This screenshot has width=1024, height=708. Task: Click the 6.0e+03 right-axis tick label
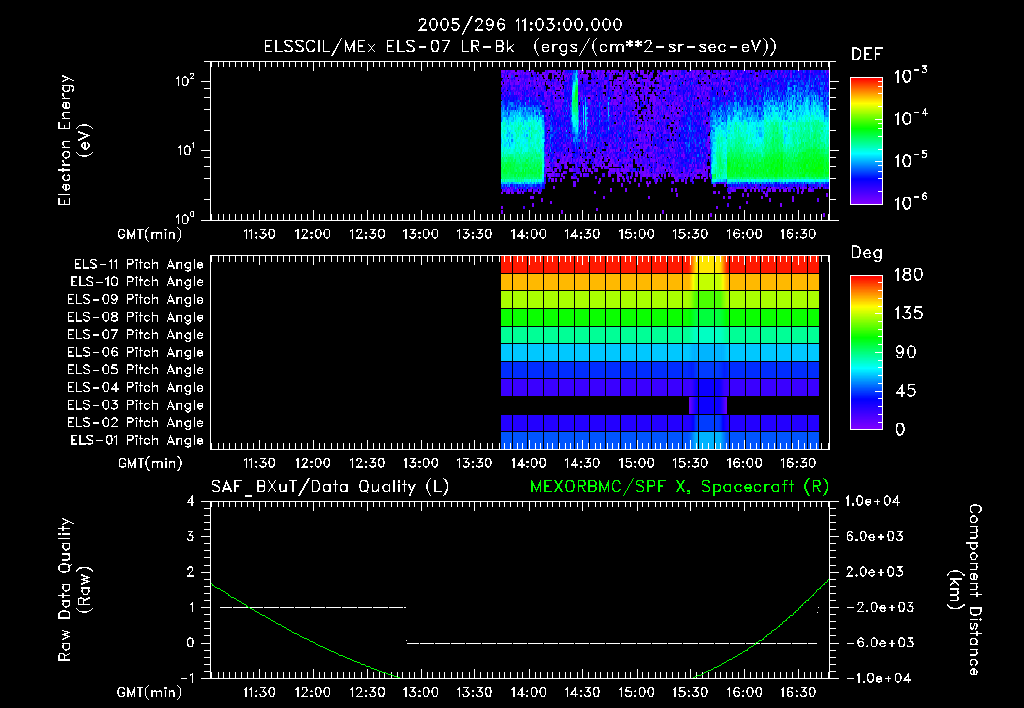pos(875,536)
